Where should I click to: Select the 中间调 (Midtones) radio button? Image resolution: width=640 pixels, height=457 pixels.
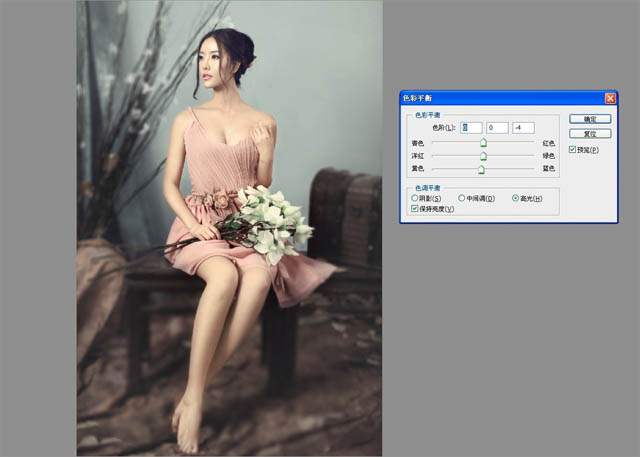[461, 199]
